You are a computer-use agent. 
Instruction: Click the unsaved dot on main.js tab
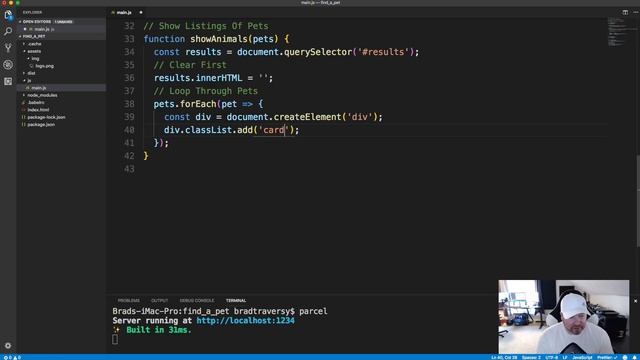pos(141,13)
